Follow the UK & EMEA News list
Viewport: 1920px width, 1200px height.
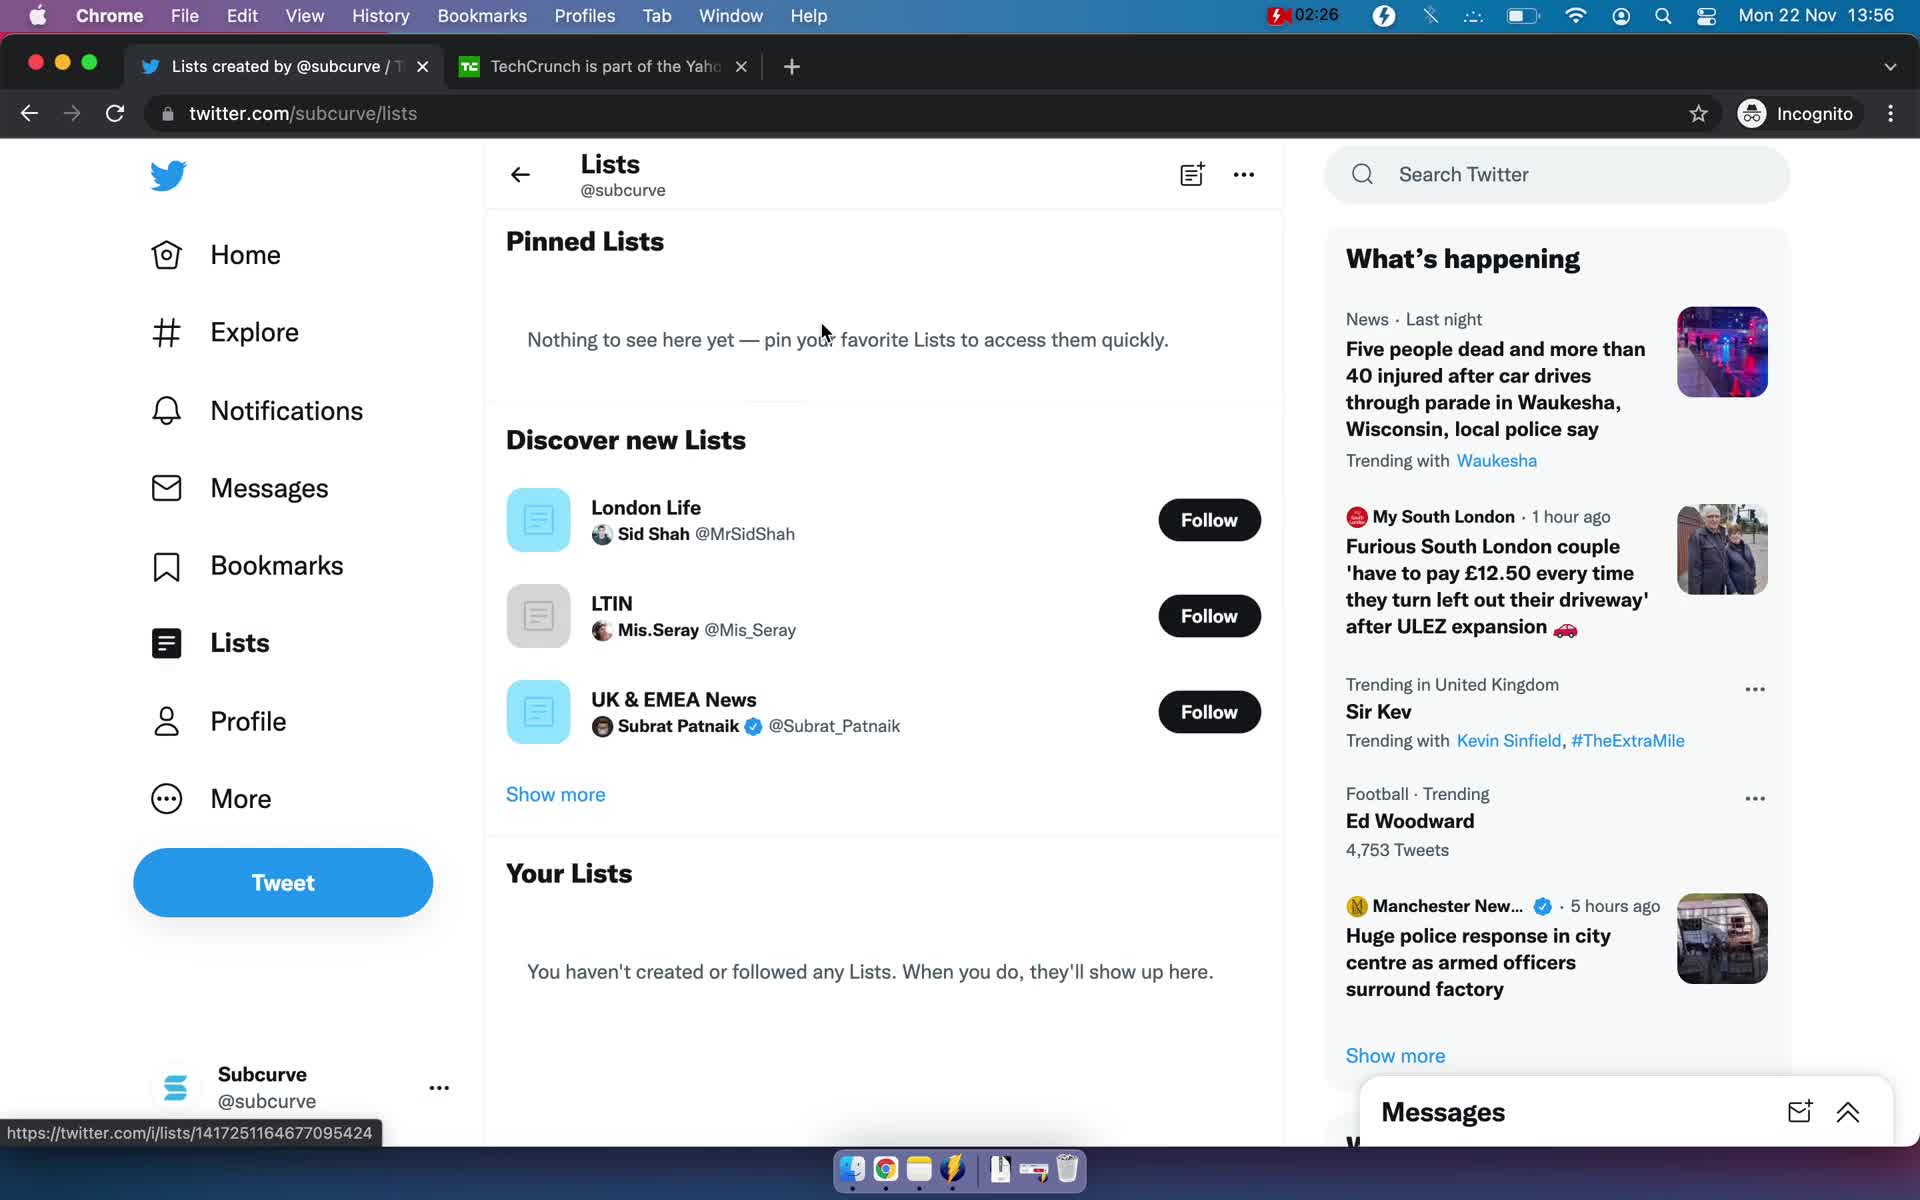(x=1210, y=712)
